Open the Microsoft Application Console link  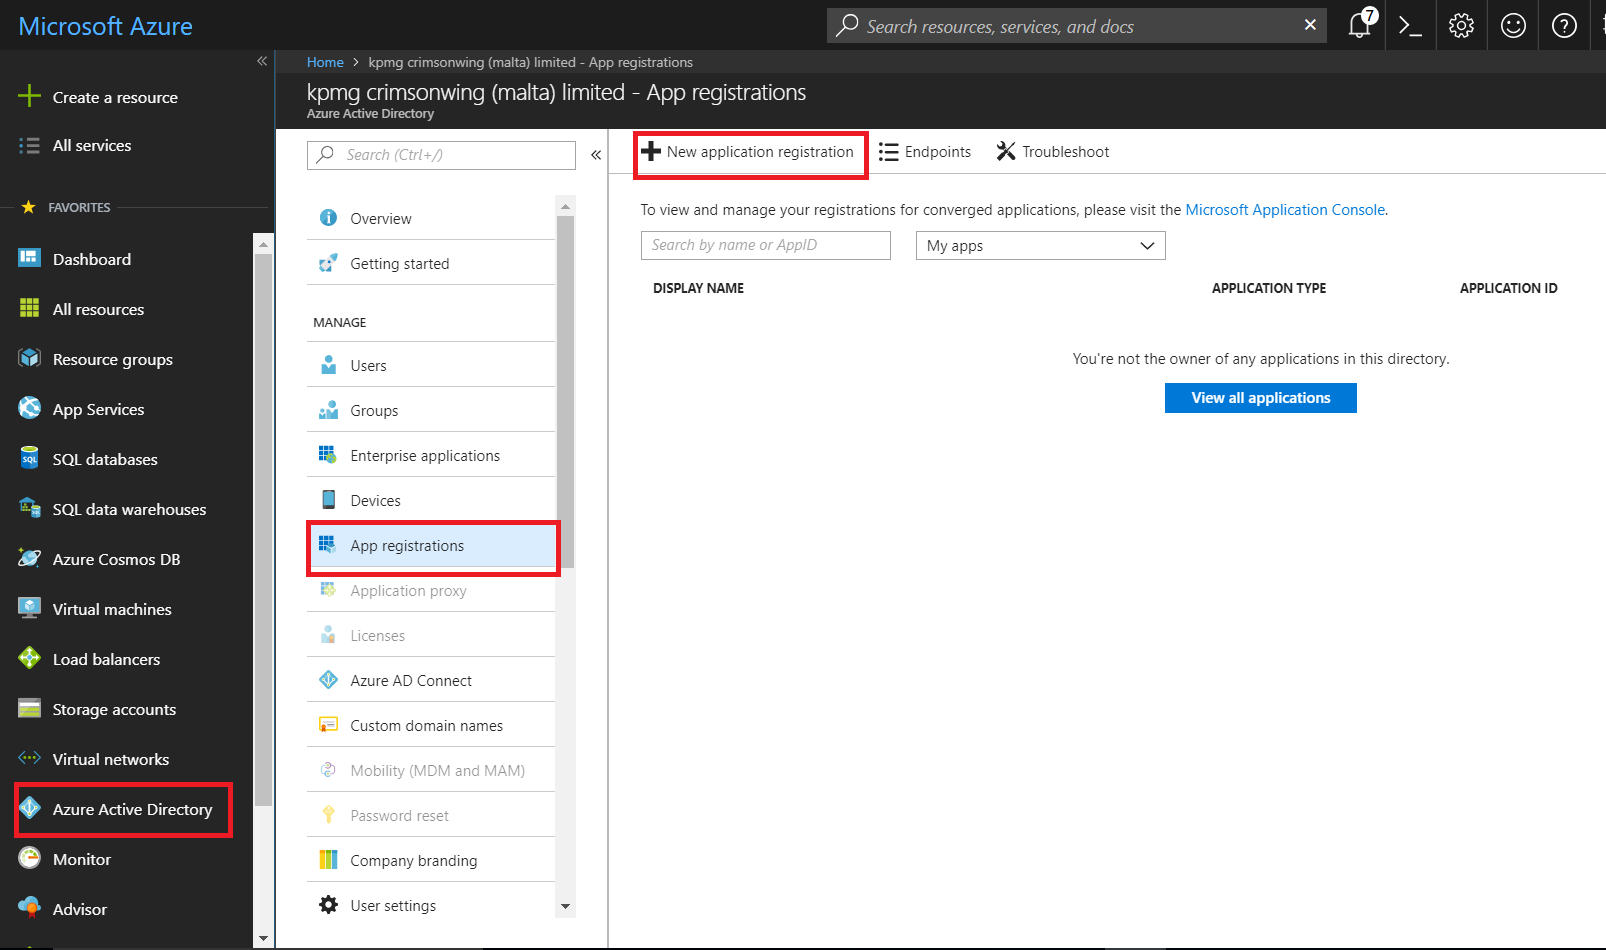point(1285,209)
